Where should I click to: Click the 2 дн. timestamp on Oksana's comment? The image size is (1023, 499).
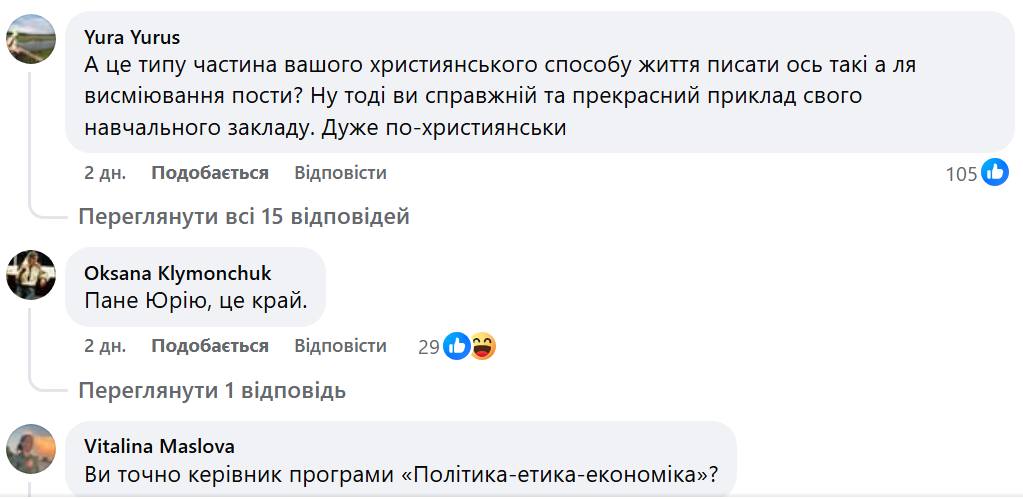pyautogui.click(x=105, y=346)
